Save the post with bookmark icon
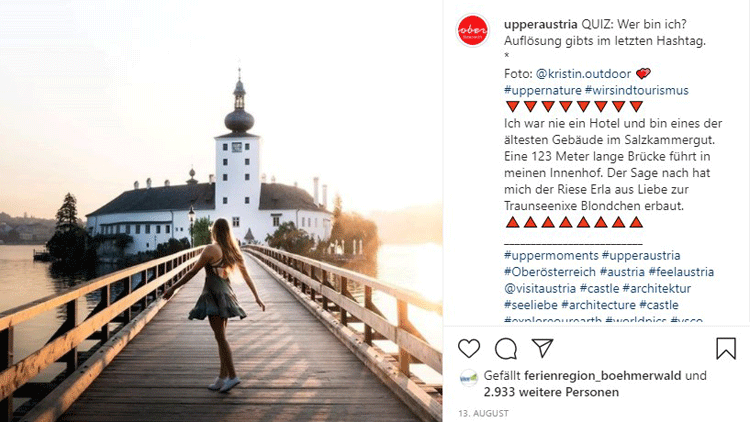The height and width of the screenshot is (422, 750). pos(726,348)
